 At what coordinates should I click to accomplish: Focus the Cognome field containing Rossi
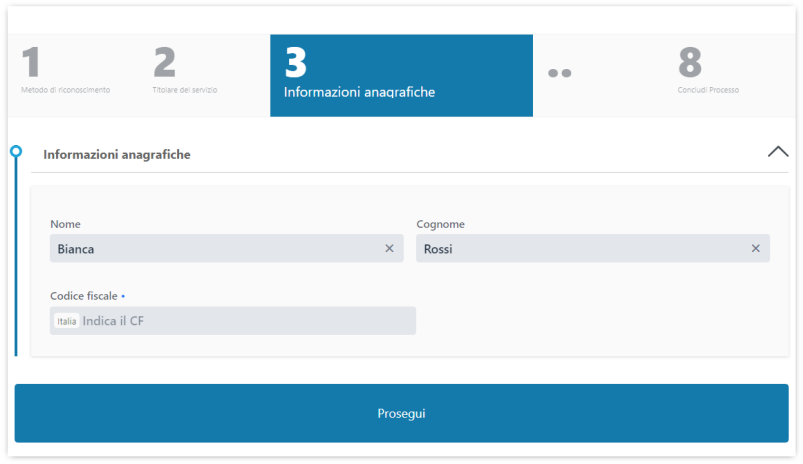(580, 249)
